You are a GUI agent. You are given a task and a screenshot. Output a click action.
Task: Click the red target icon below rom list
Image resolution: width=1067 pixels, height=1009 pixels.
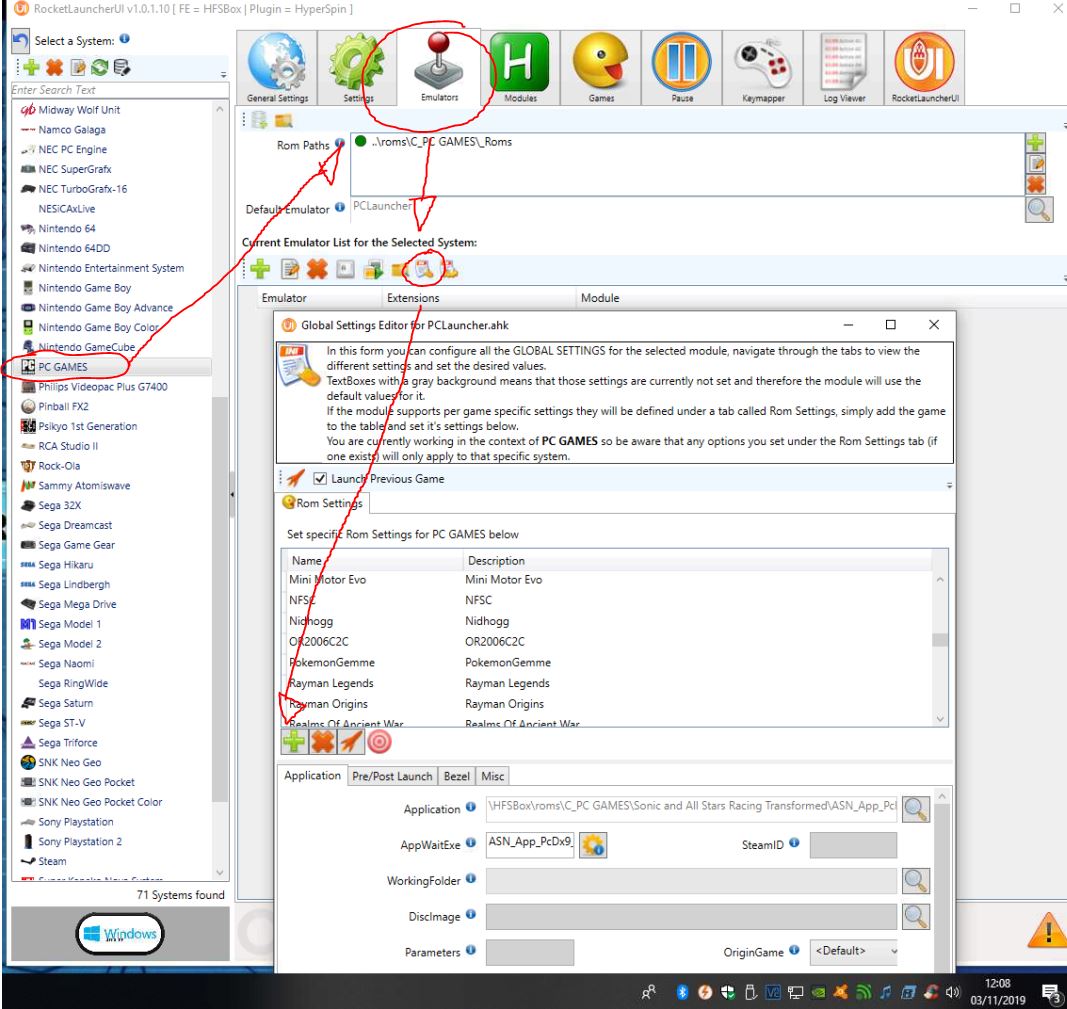click(379, 742)
